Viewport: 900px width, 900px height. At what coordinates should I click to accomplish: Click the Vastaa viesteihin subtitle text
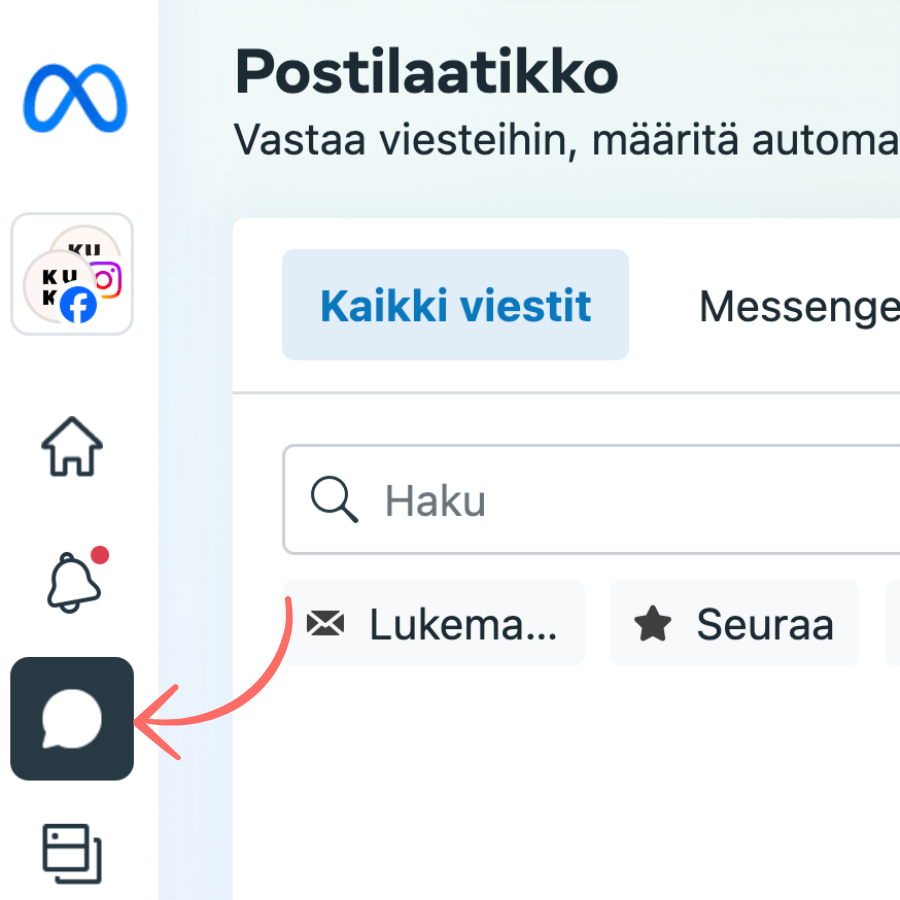(566, 140)
